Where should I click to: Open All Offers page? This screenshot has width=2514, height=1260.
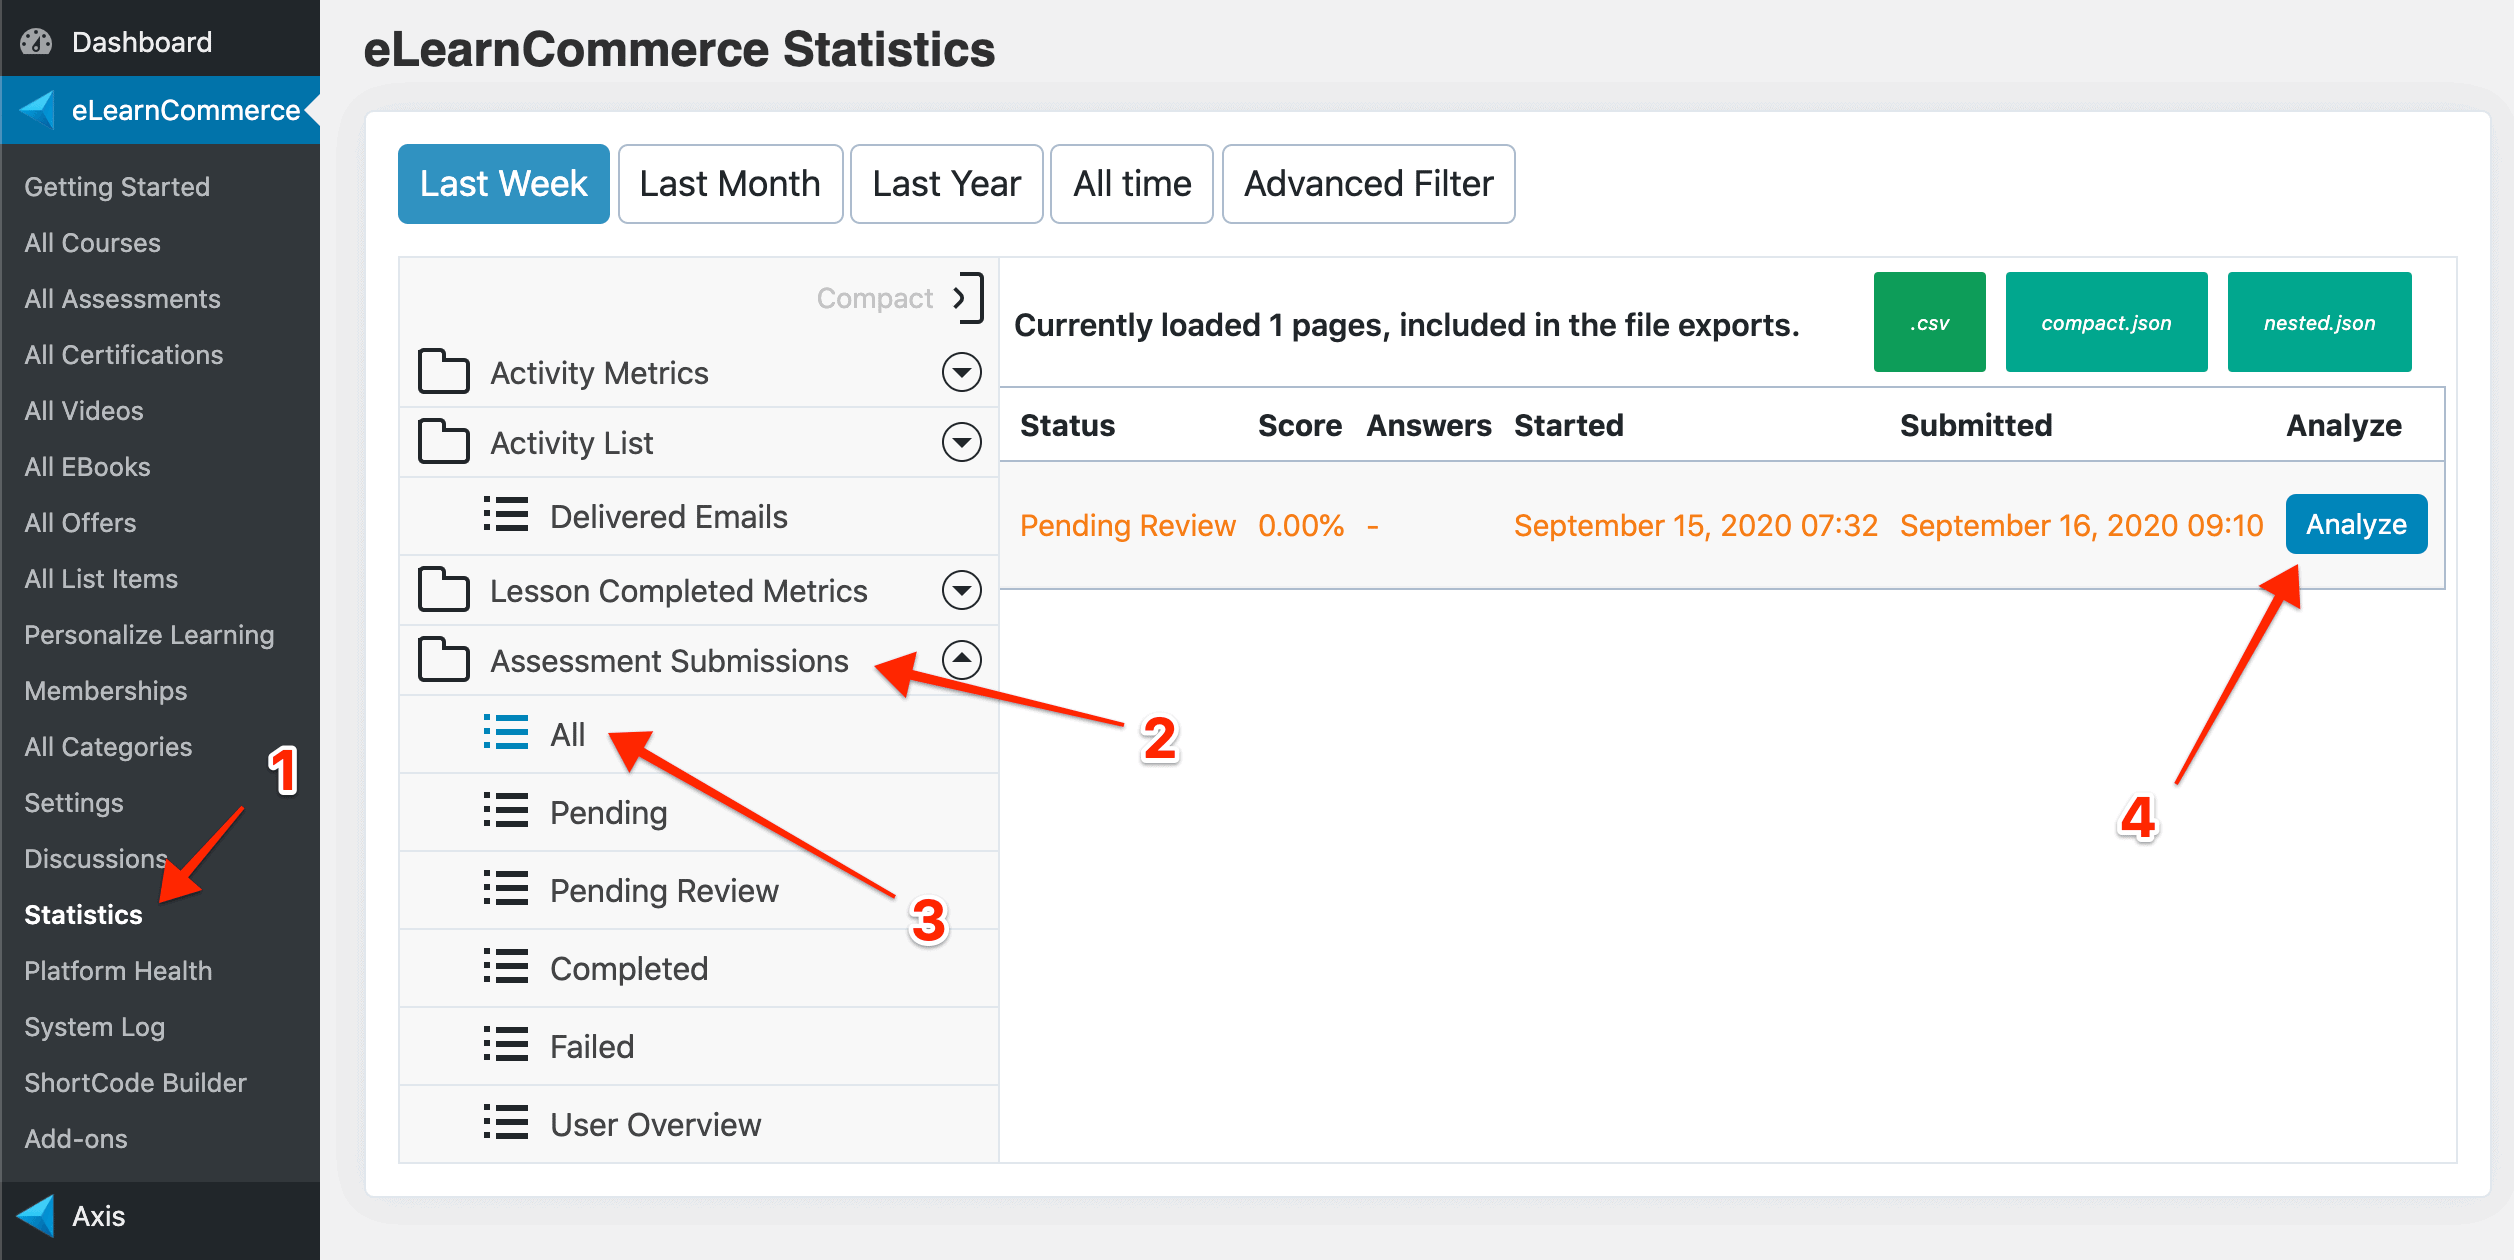pyautogui.click(x=80, y=523)
